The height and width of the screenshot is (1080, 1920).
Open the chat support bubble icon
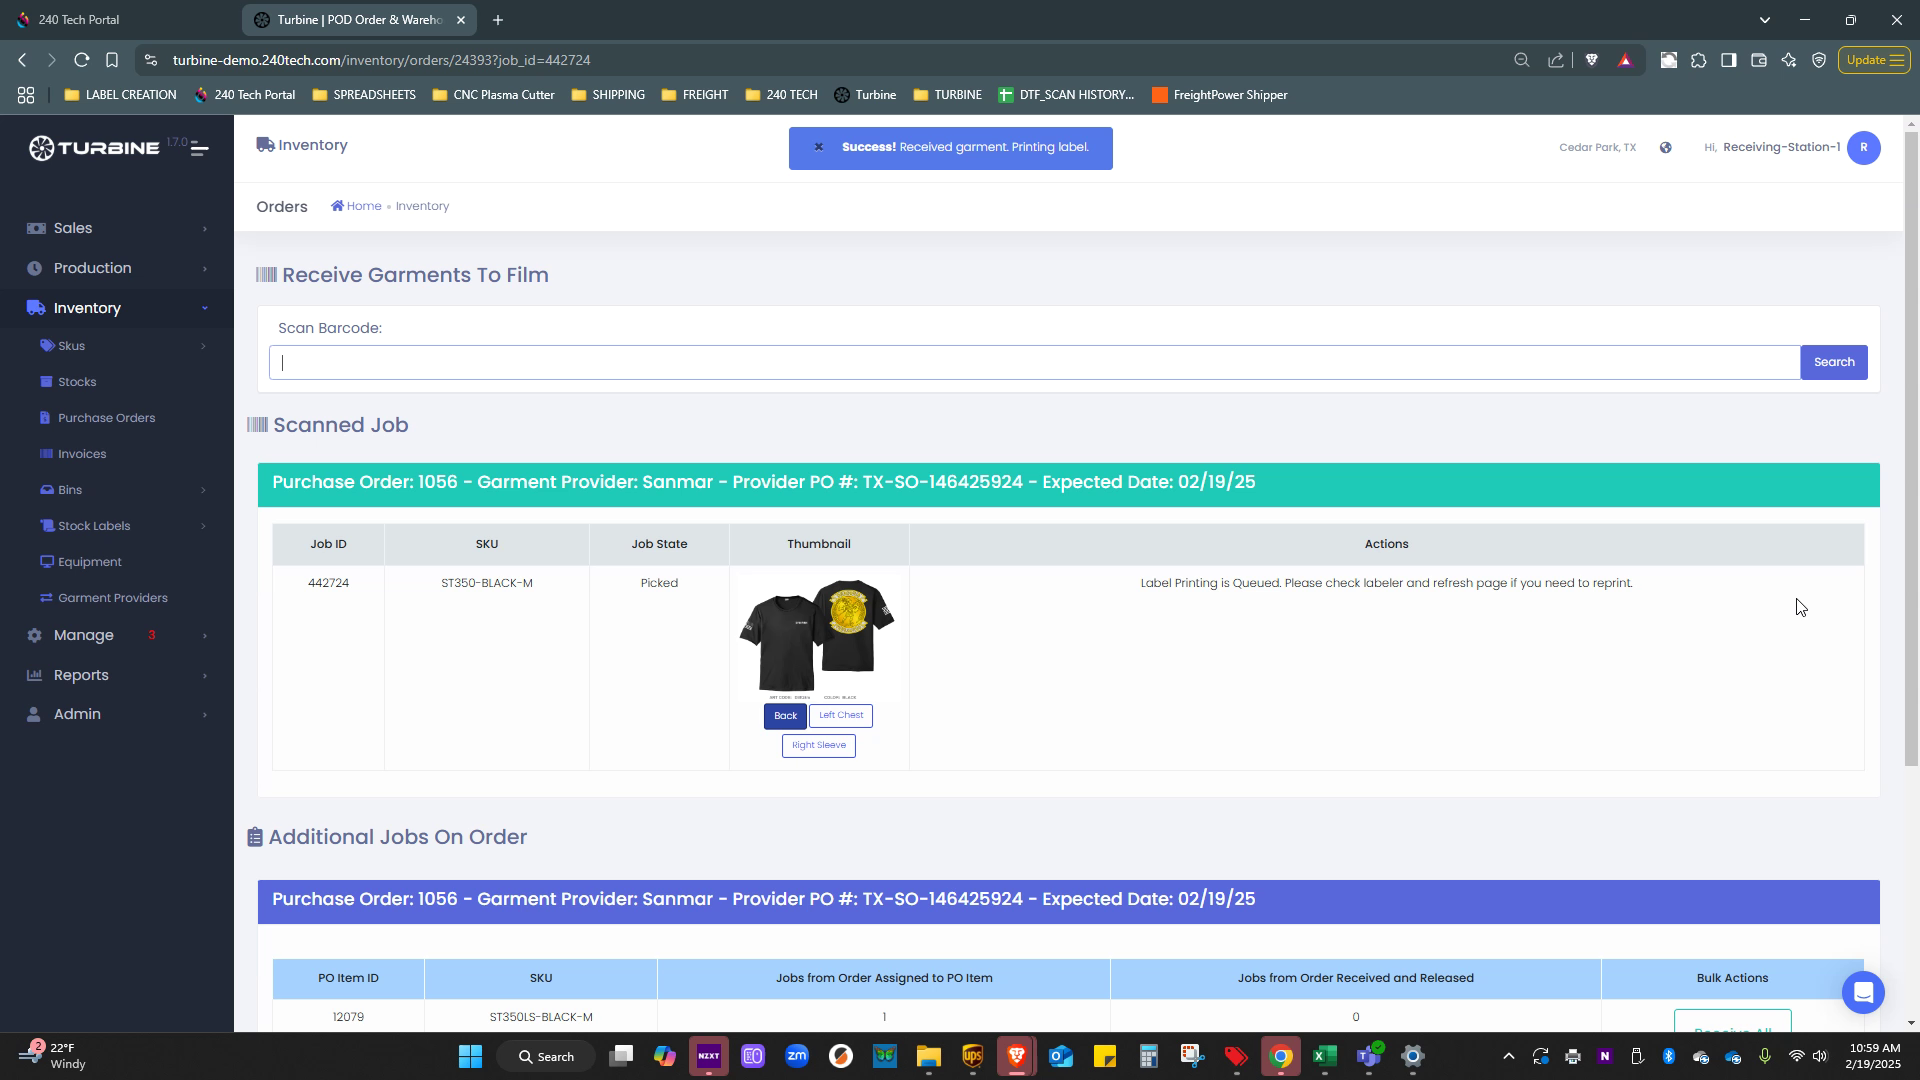click(x=1862, y=992)
